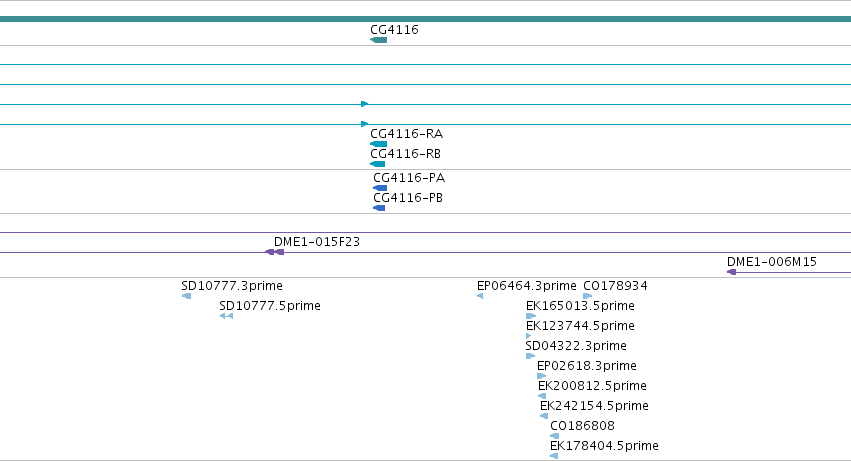Viewport: 851px width, 461px height.
Task: Select the EP02618.3prime arrow glyph
Action: 541,376
